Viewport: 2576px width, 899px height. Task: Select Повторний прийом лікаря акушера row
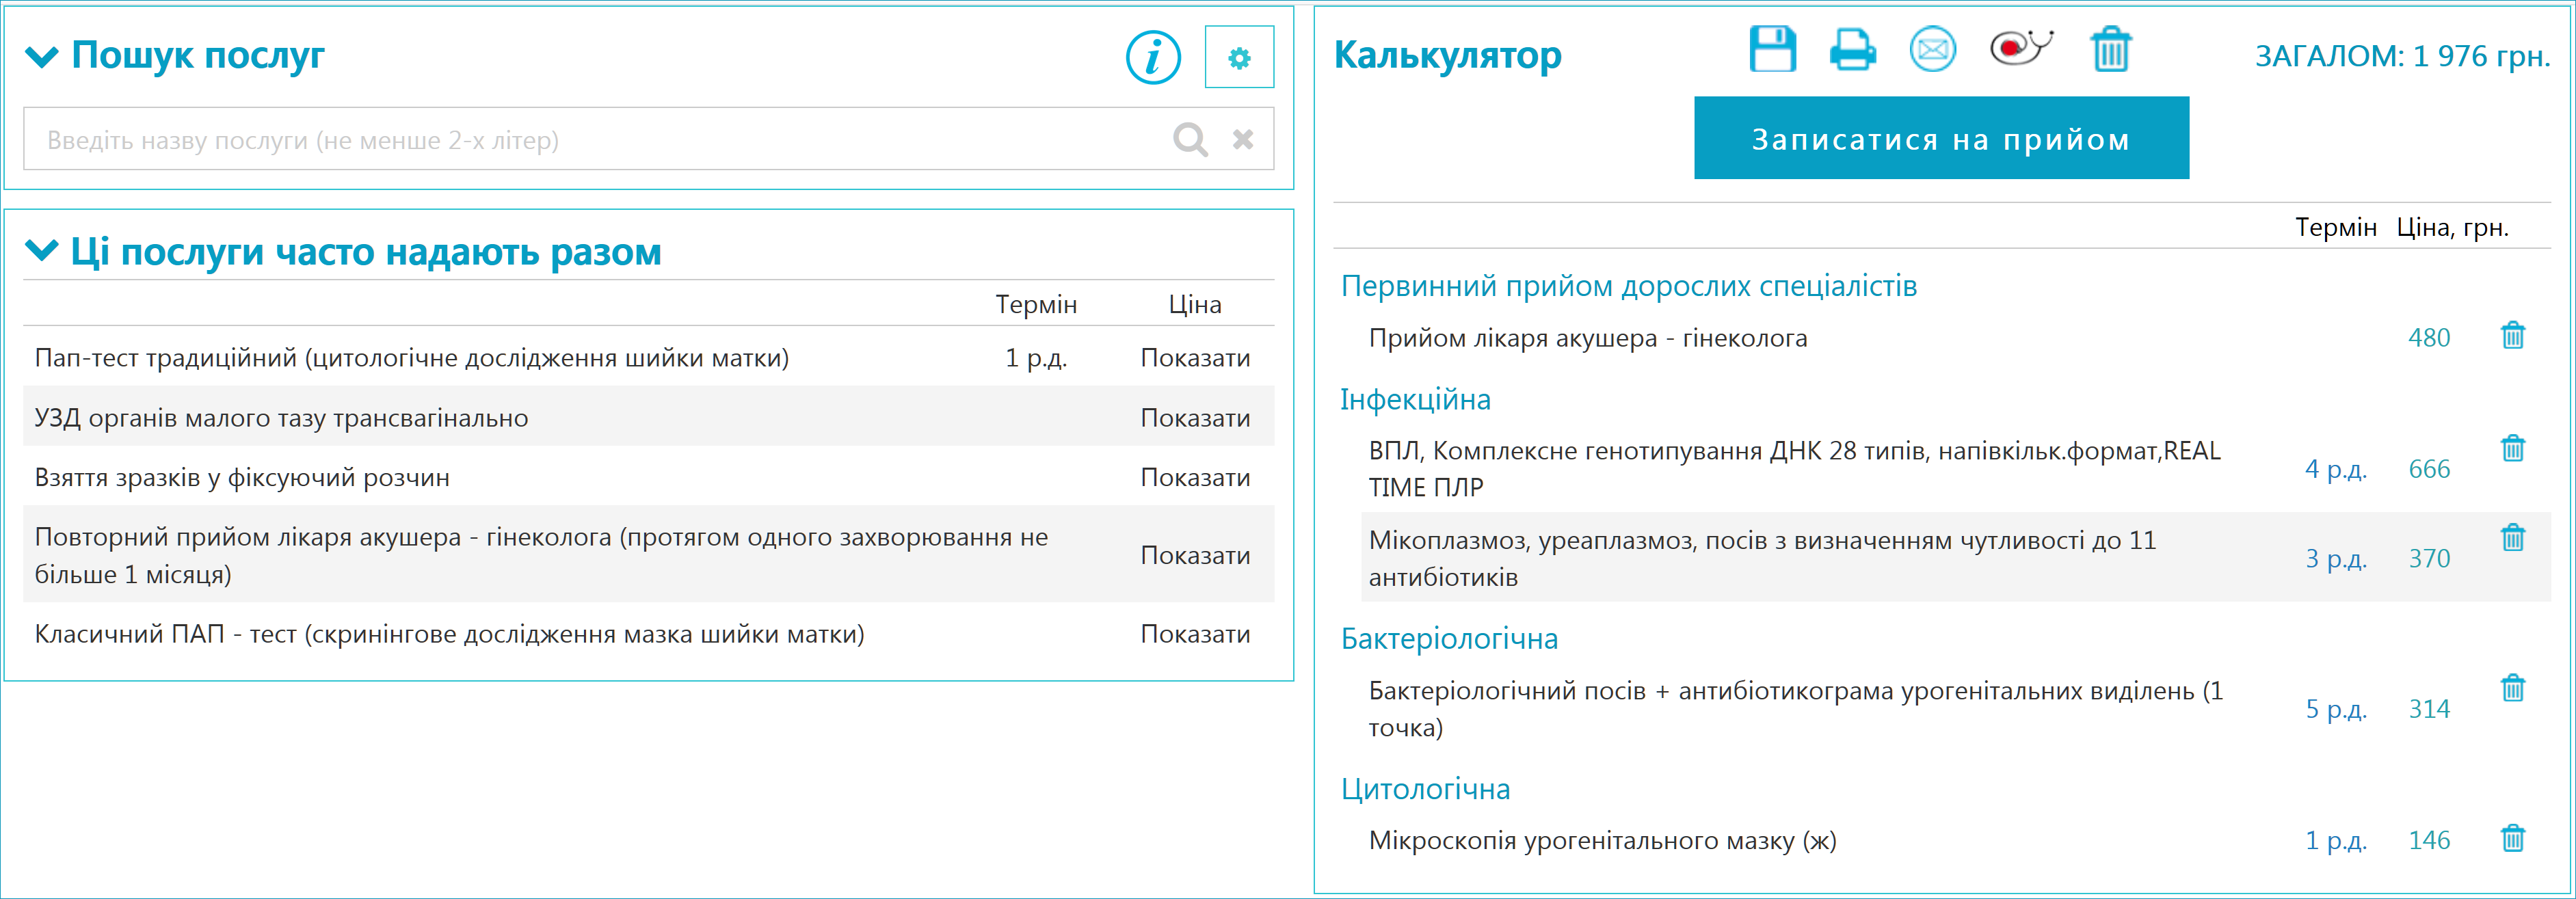pyautogui.click(x=648, y=554)
